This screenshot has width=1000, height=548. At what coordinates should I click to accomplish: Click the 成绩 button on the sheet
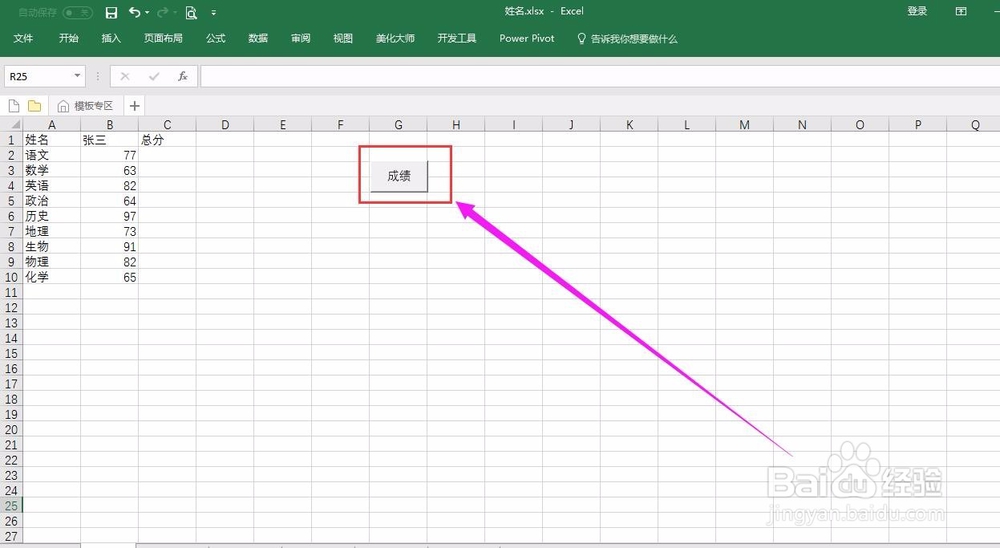tap(399, 175)
